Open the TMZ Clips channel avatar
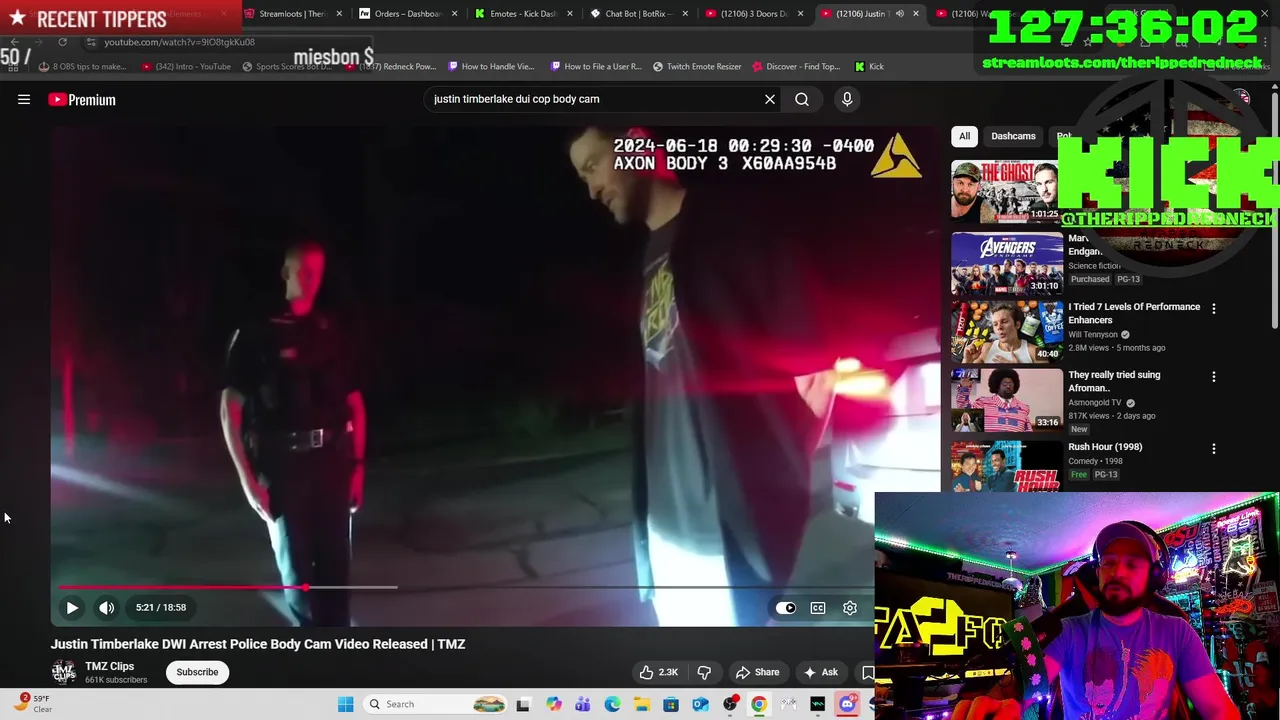 [x=64, y=672]
